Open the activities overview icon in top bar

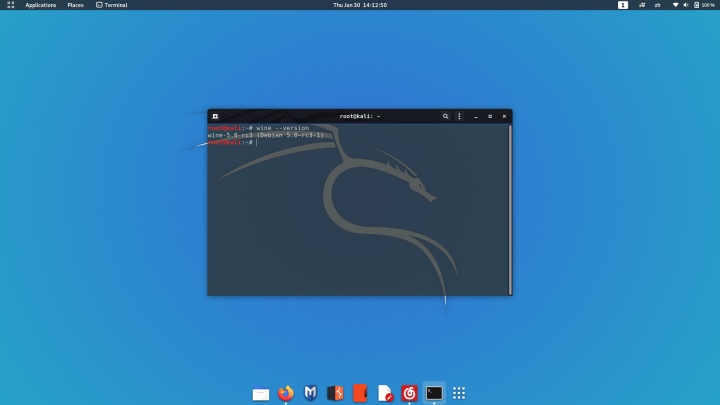(11, 5)
